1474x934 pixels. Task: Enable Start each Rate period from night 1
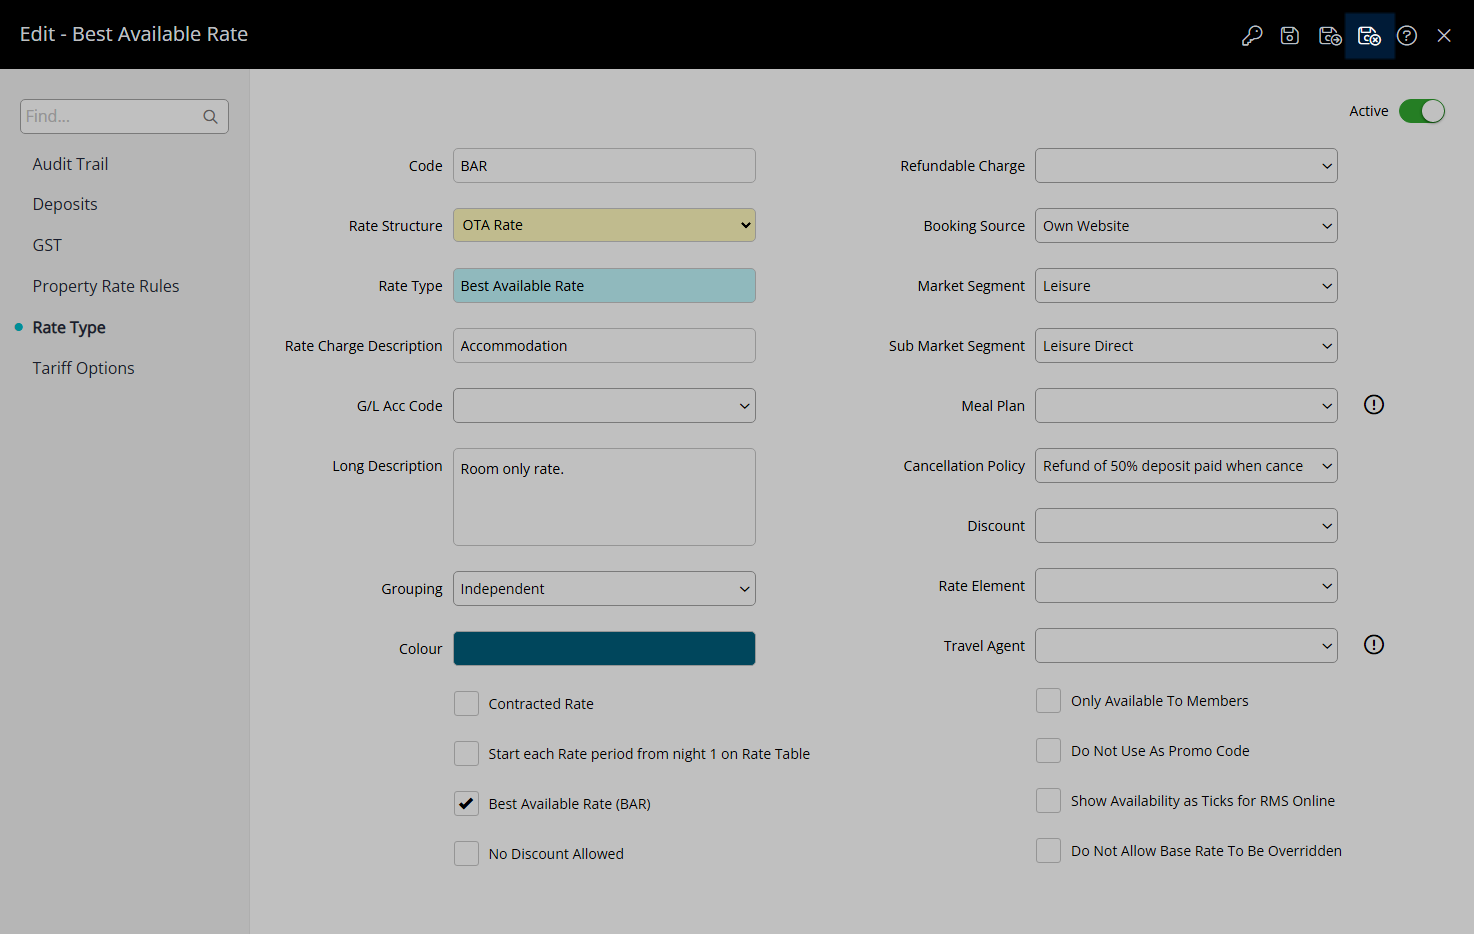point(466,754)
